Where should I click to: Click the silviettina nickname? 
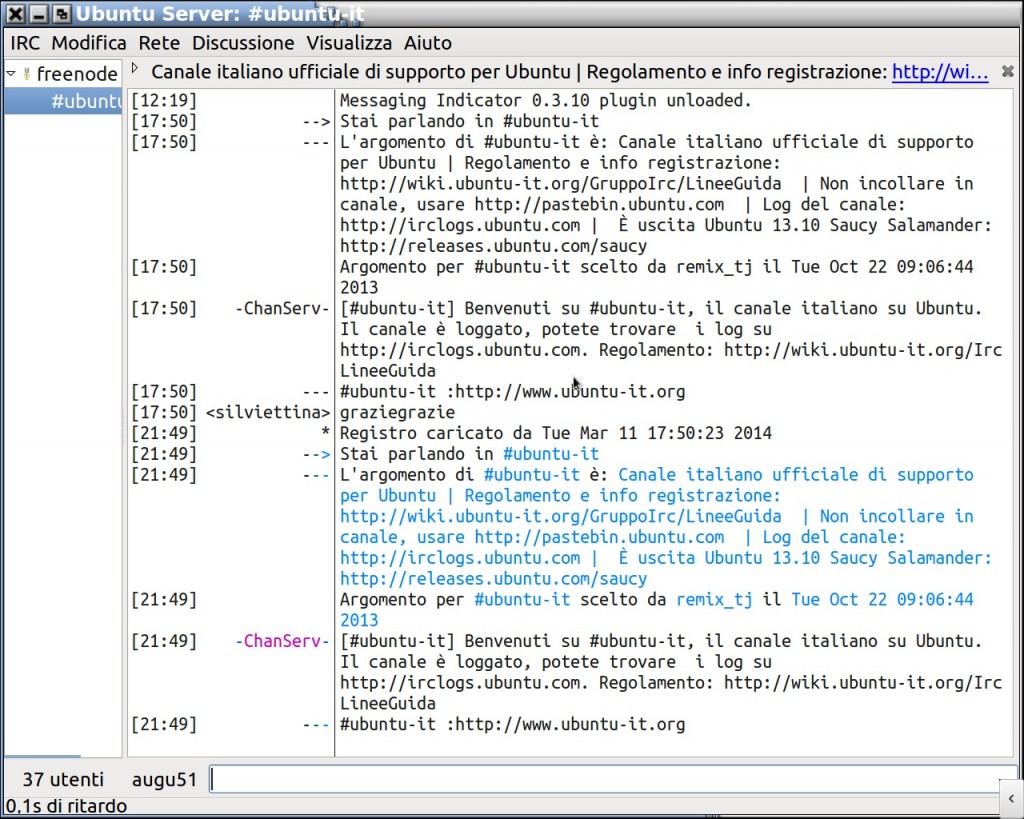tap(268, 412)
